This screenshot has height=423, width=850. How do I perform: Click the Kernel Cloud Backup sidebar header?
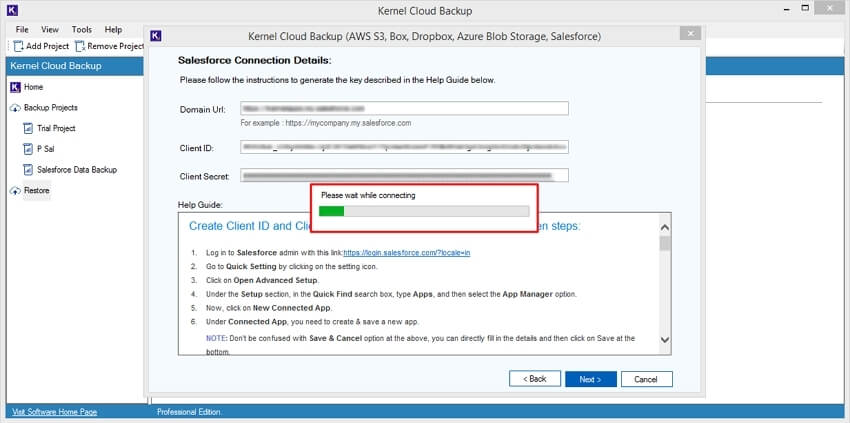(x=75, y=66)
